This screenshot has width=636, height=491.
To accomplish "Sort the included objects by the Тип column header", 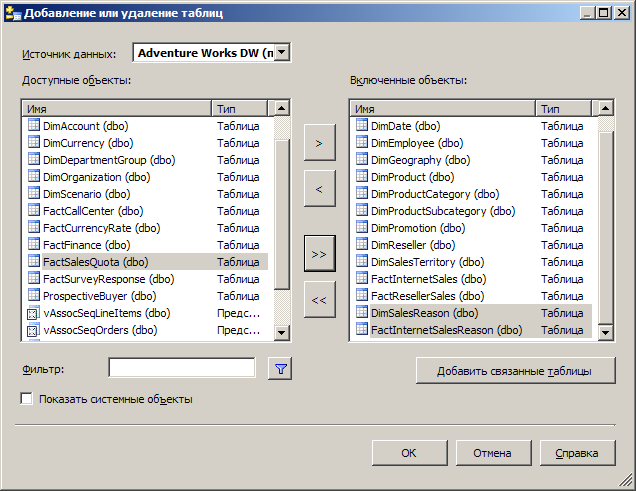I will (x=564, y=109).
